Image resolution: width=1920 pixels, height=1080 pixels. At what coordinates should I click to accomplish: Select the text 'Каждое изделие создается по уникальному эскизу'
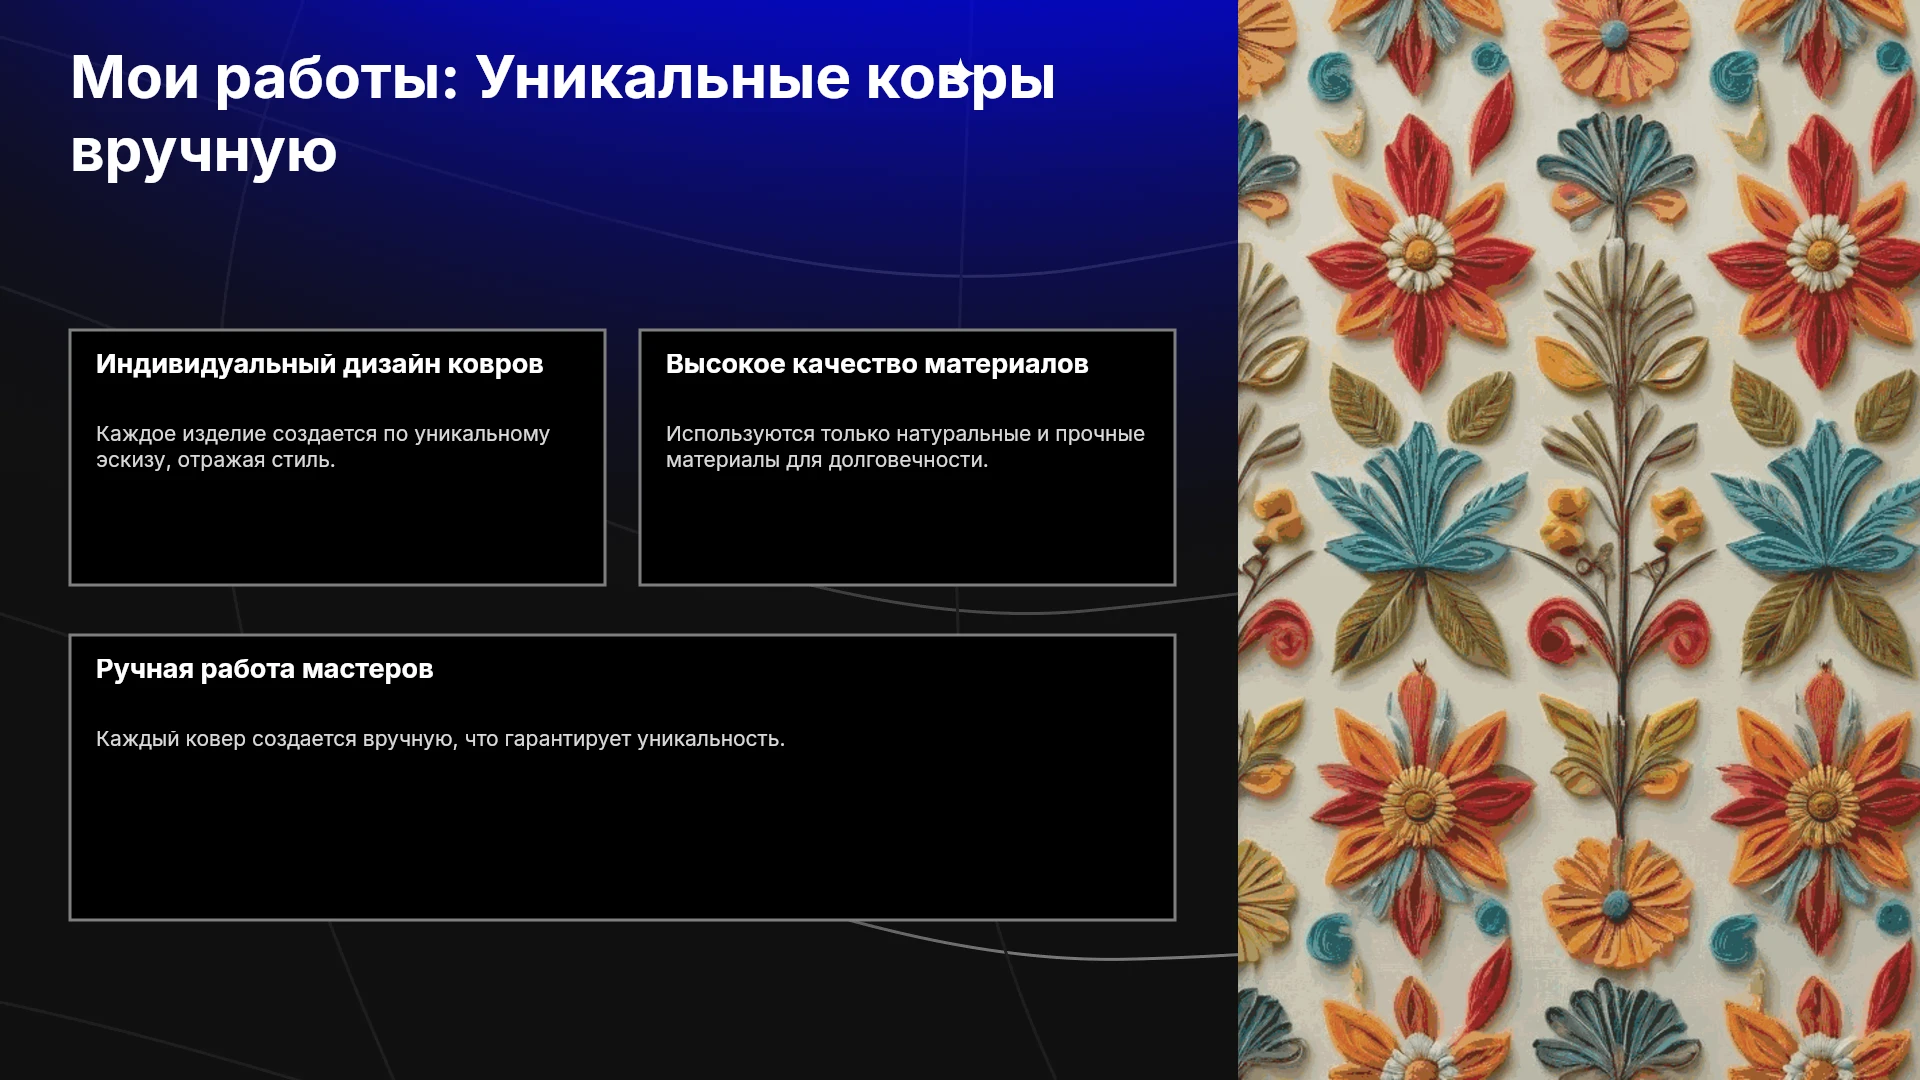pos(323,447)
